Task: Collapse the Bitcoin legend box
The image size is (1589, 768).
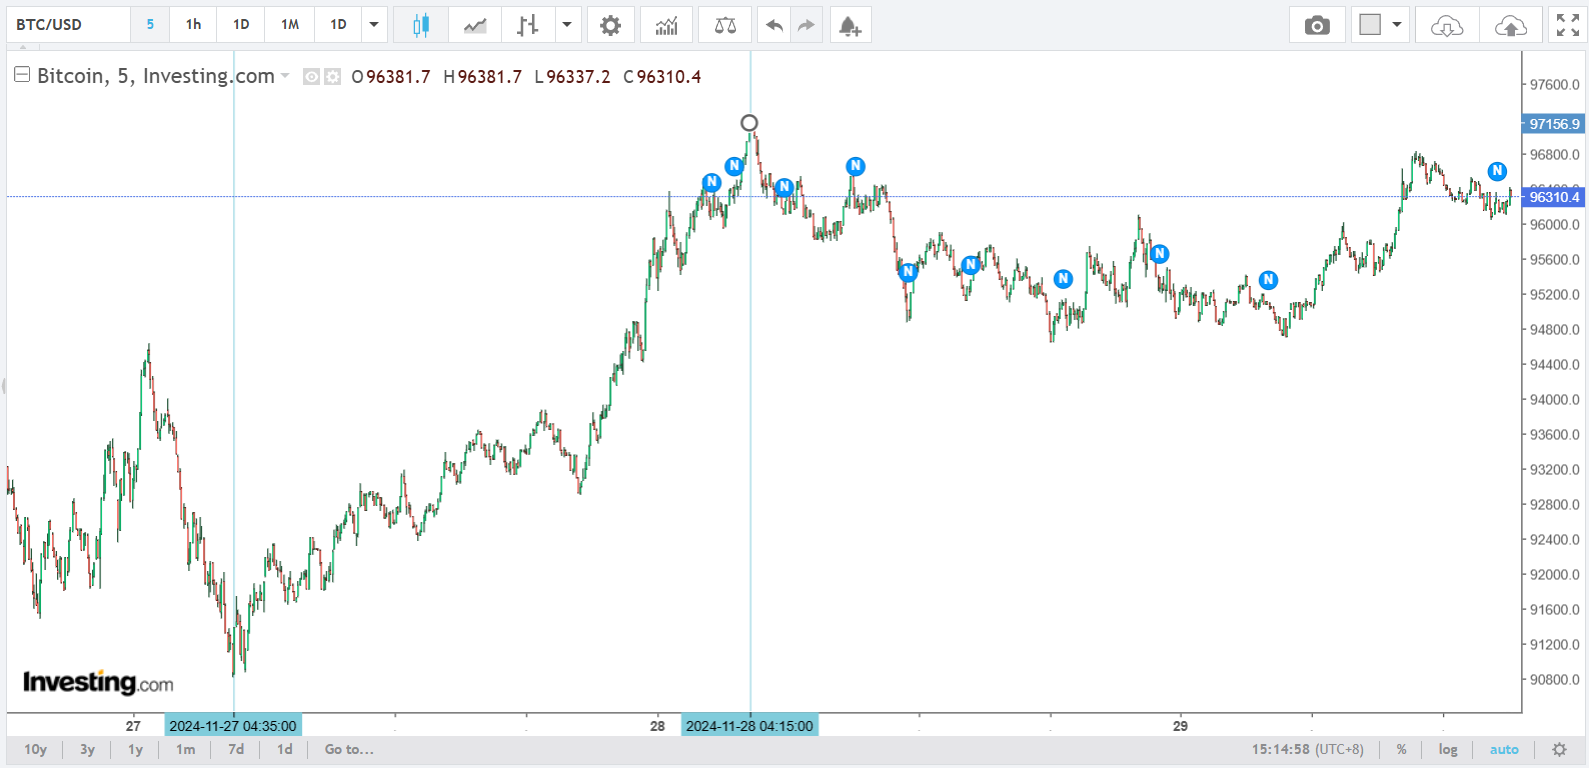Action: coord(21,75)
